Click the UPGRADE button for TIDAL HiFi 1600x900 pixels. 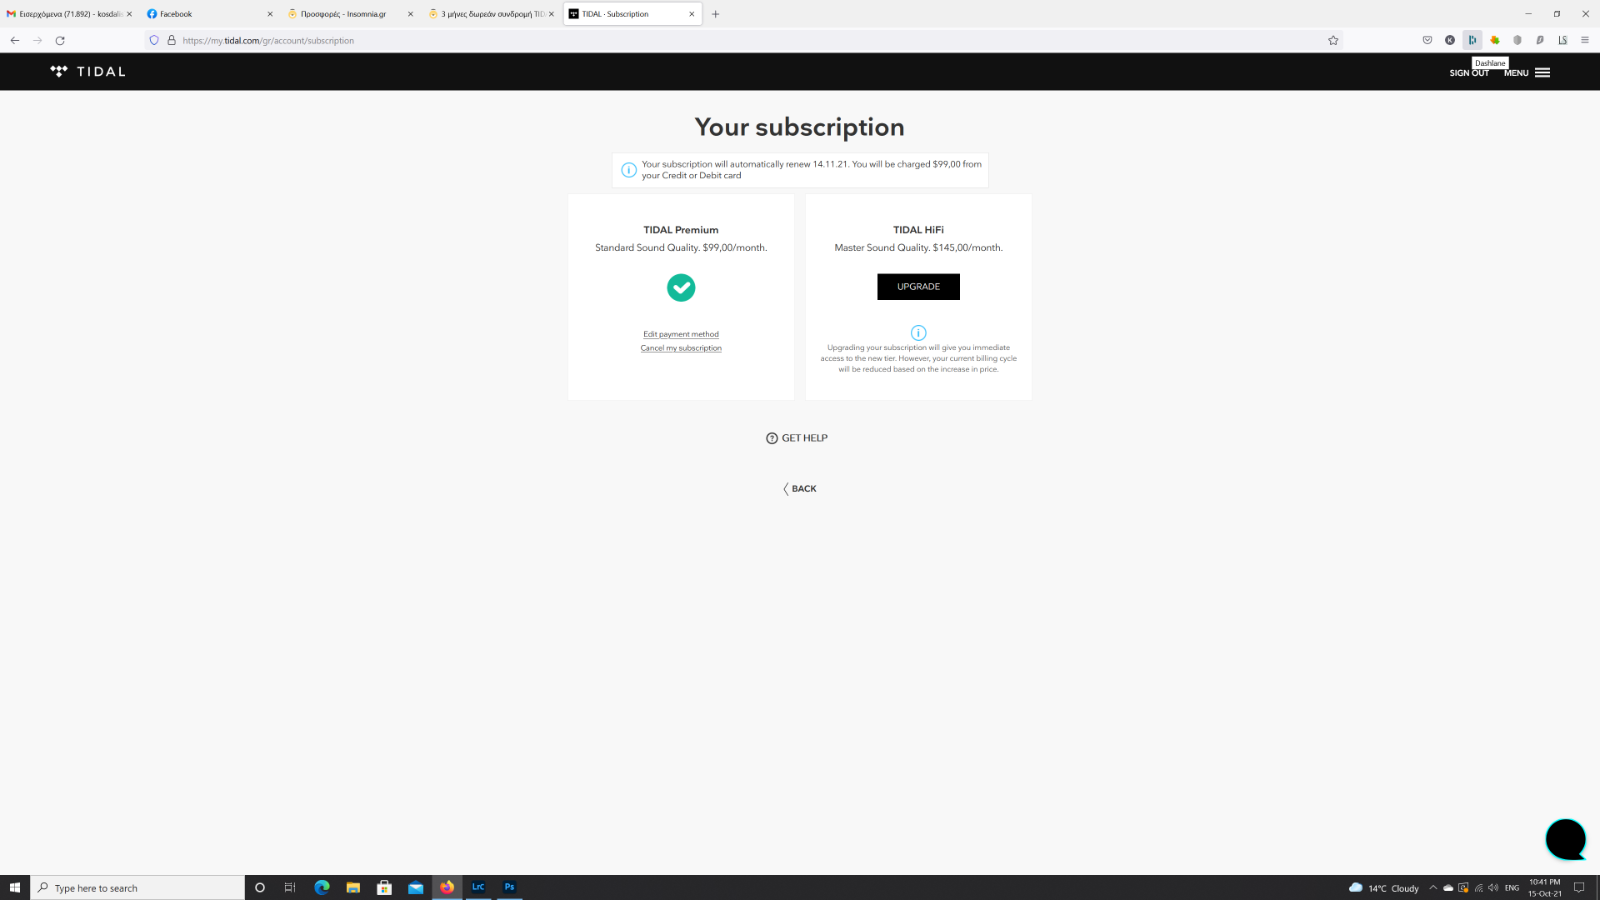(x=918, y=287)
